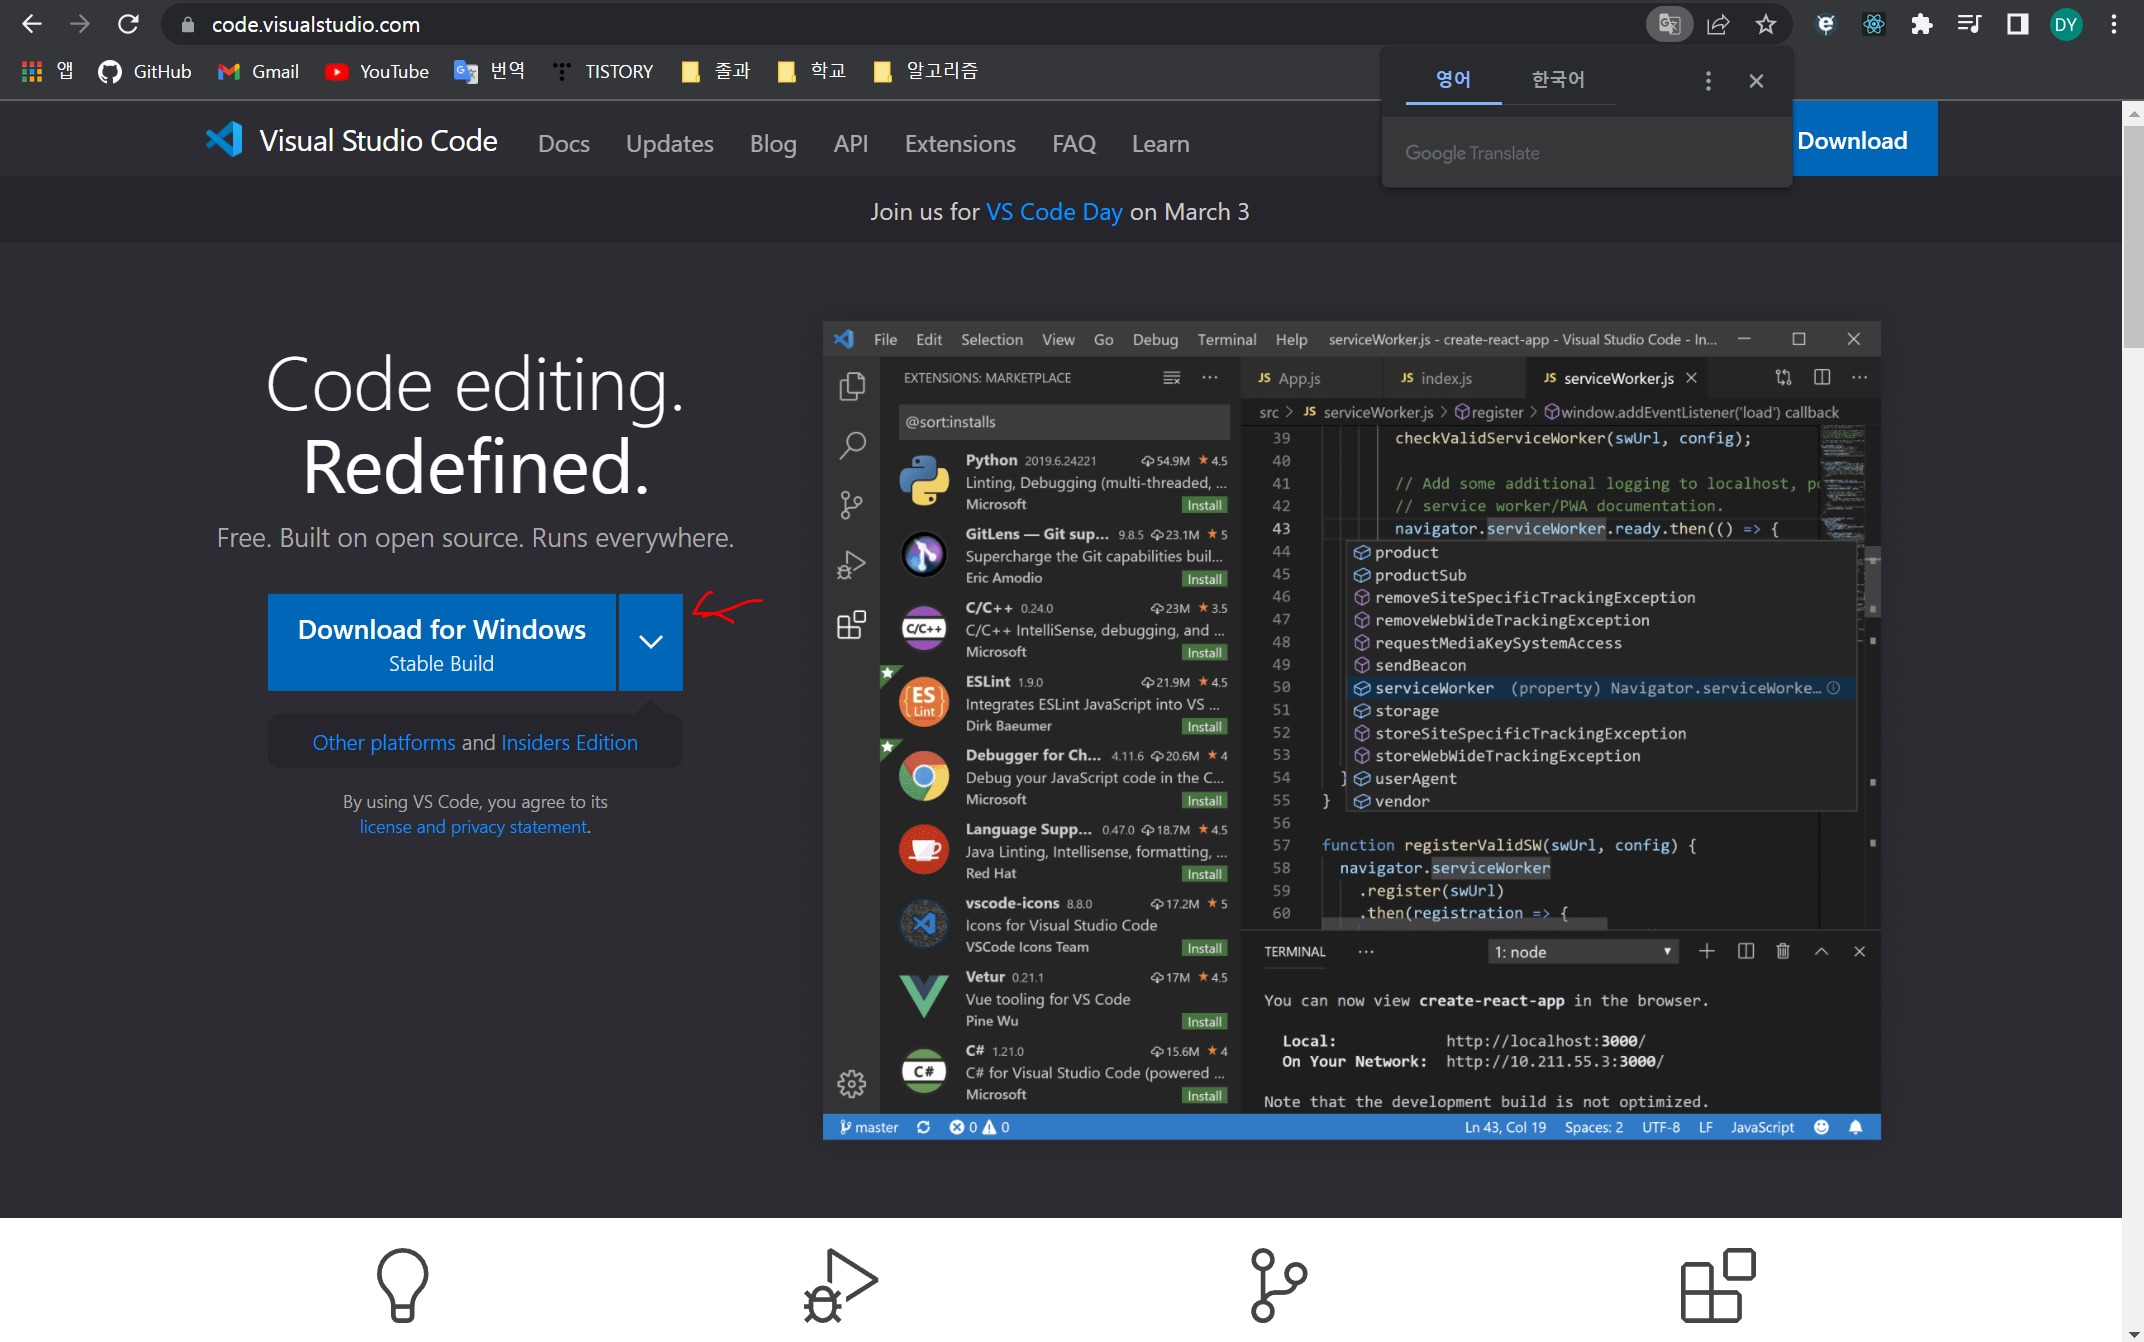This screenshot has height=1342, width=2144.
Task: Open translate options three-dot menu
Action: [1708, 81]
